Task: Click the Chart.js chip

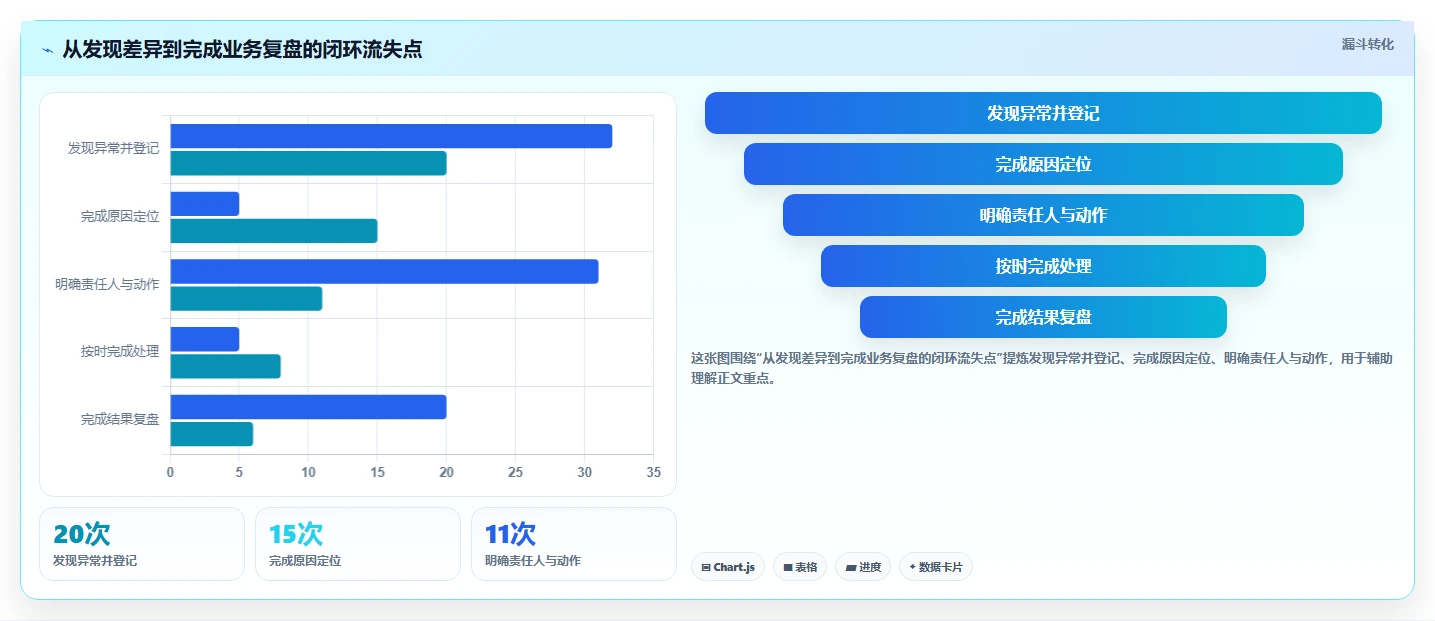Action: point(728,567)
